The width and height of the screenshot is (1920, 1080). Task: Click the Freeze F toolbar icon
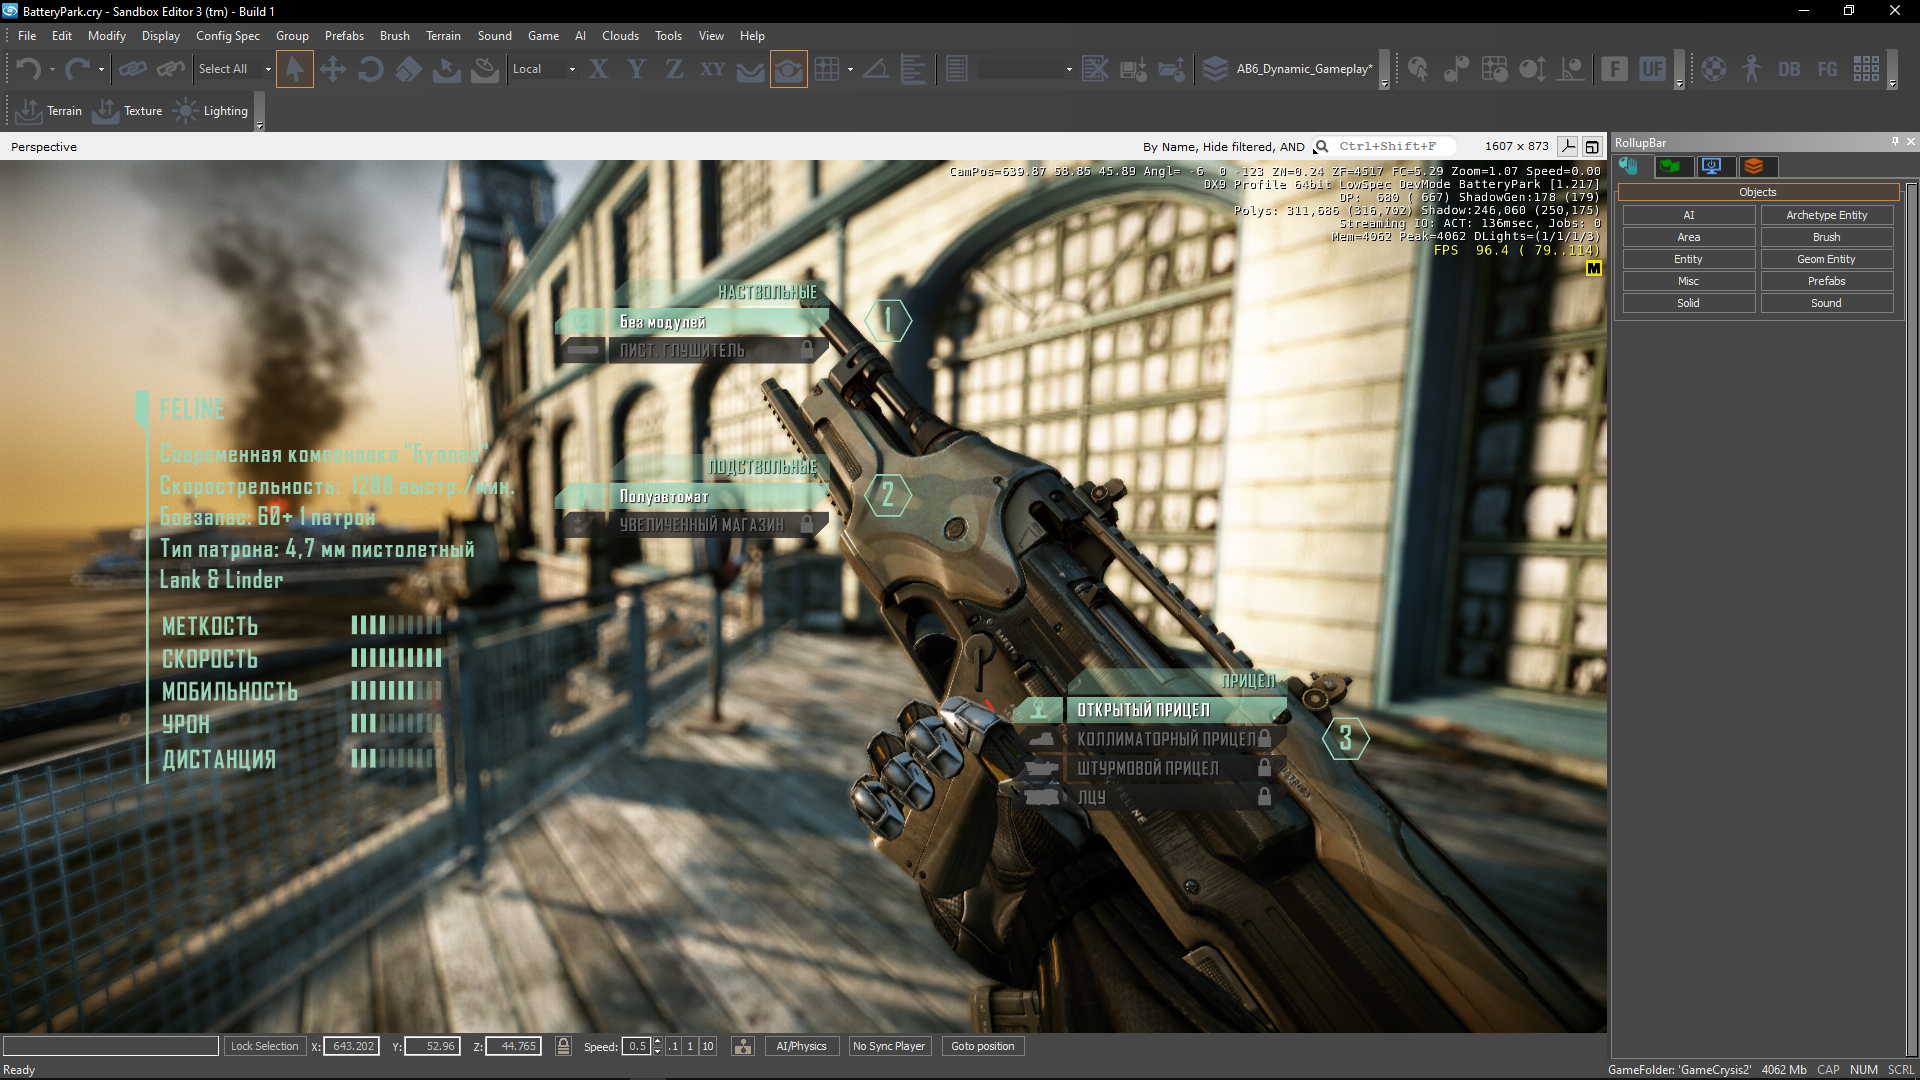pyautogui.click(x=1614, y=69)
